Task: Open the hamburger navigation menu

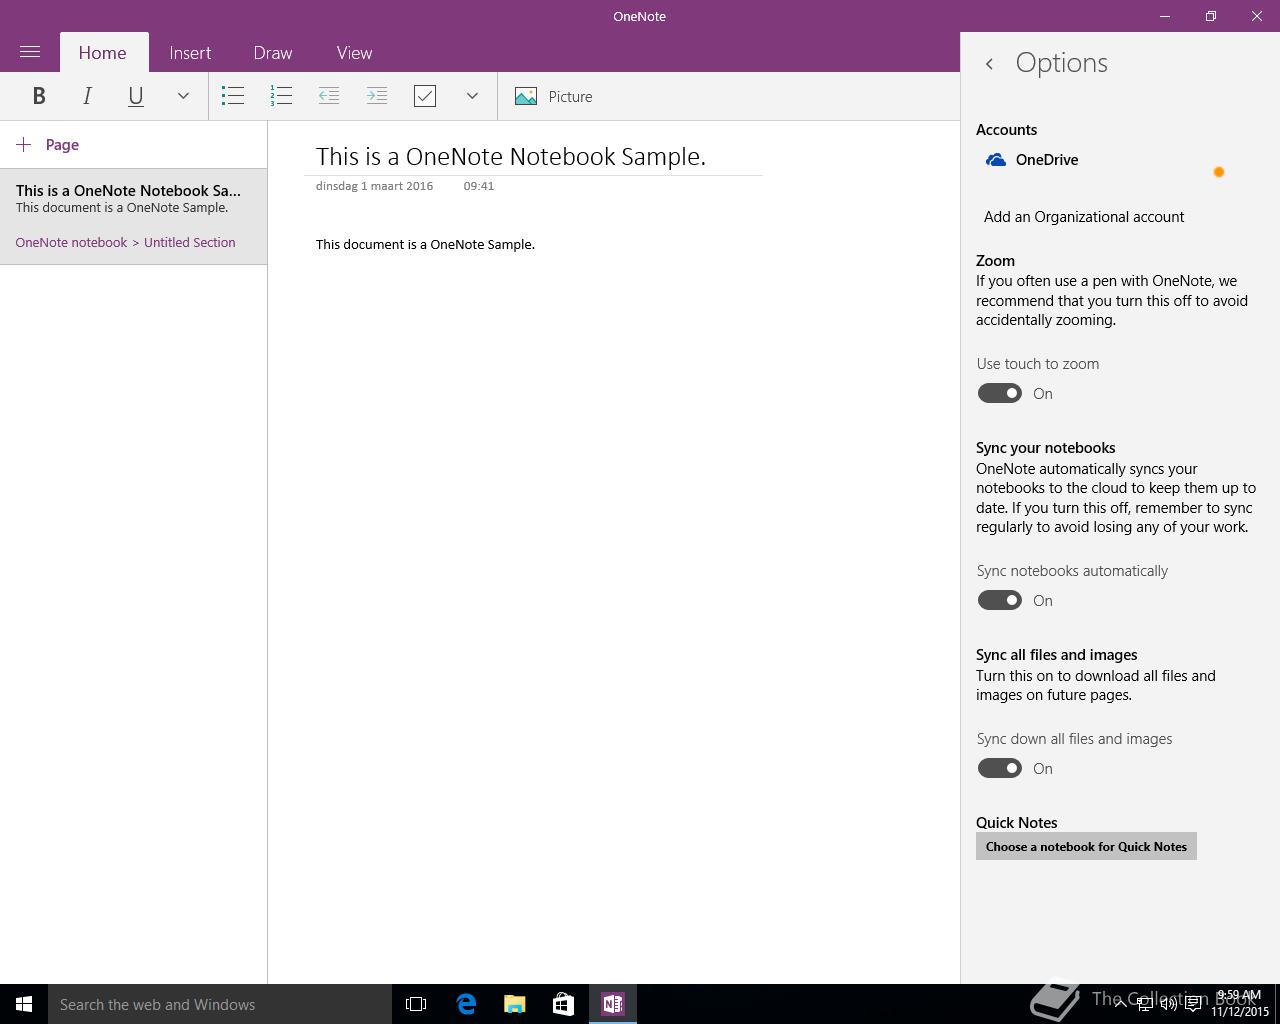Action: (x=30, y=52)
